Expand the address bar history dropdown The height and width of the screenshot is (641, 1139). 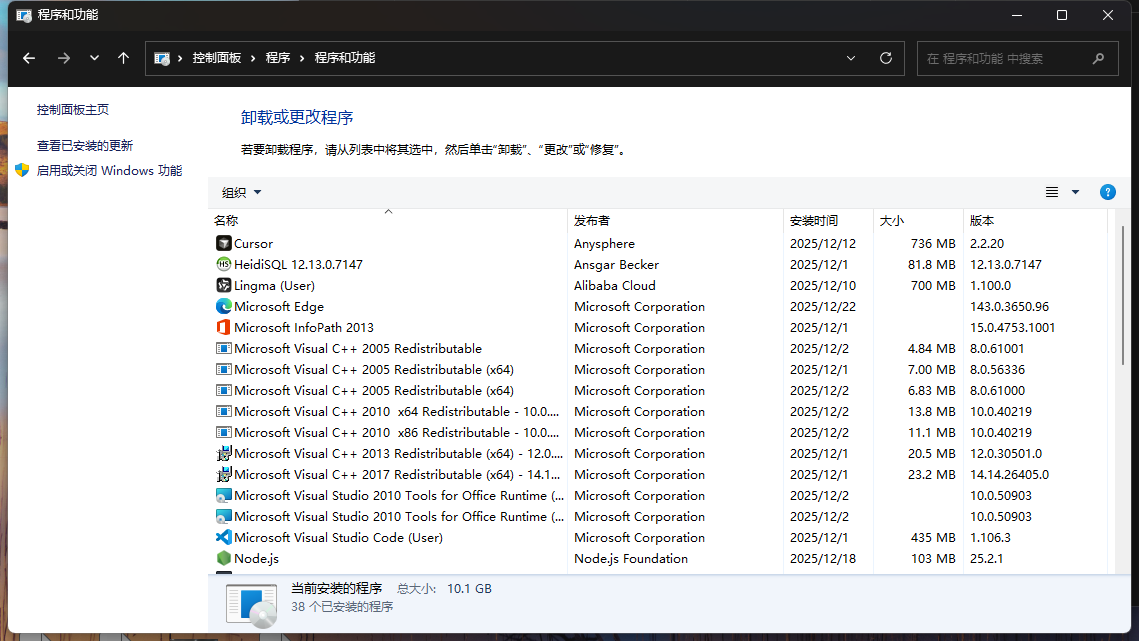[851, 58]
